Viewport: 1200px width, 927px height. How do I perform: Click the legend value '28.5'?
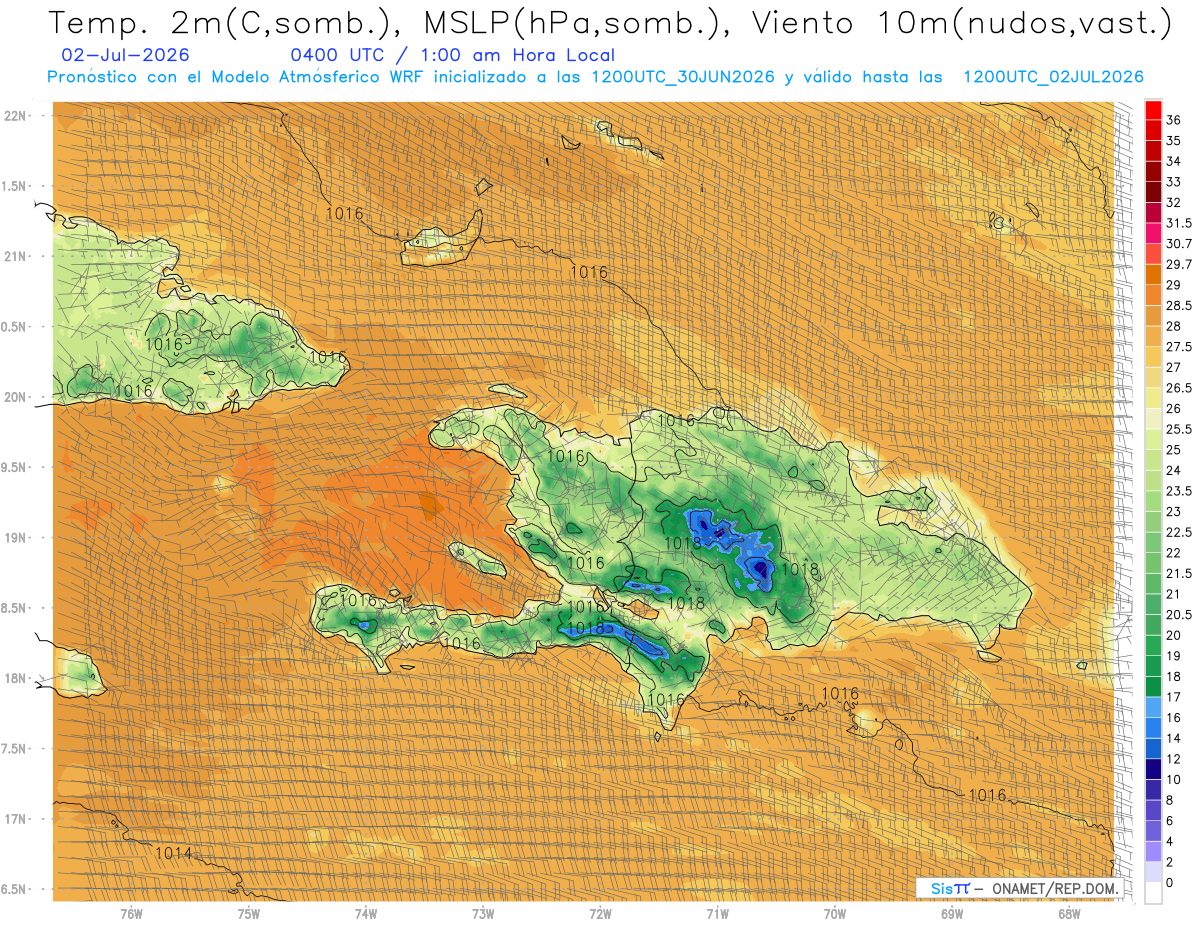click(1179, 306)
